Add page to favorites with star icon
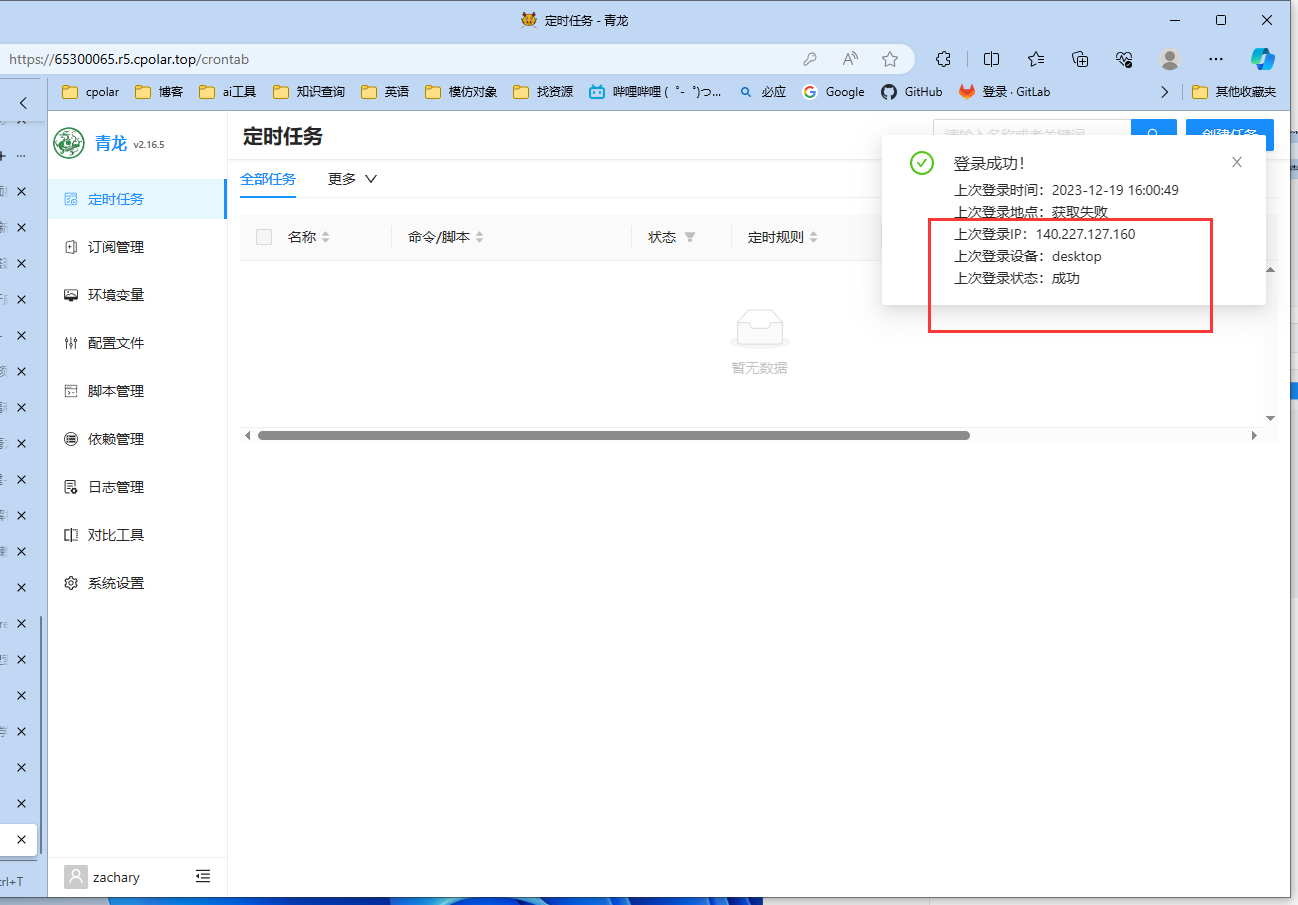The height and width of the screenshot is (905, 1298). tap(890, 59)
